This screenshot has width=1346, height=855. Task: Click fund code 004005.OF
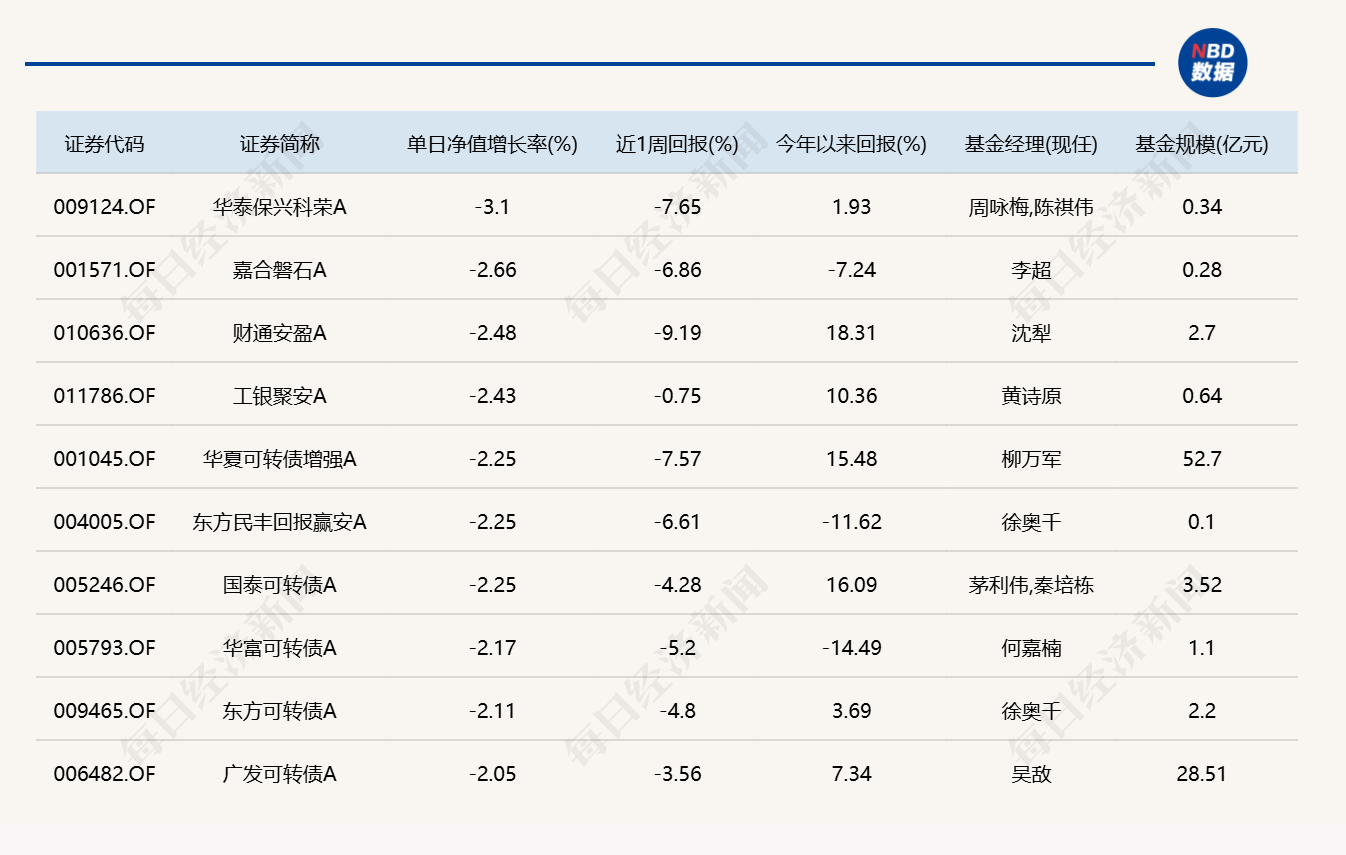point(105,522)
